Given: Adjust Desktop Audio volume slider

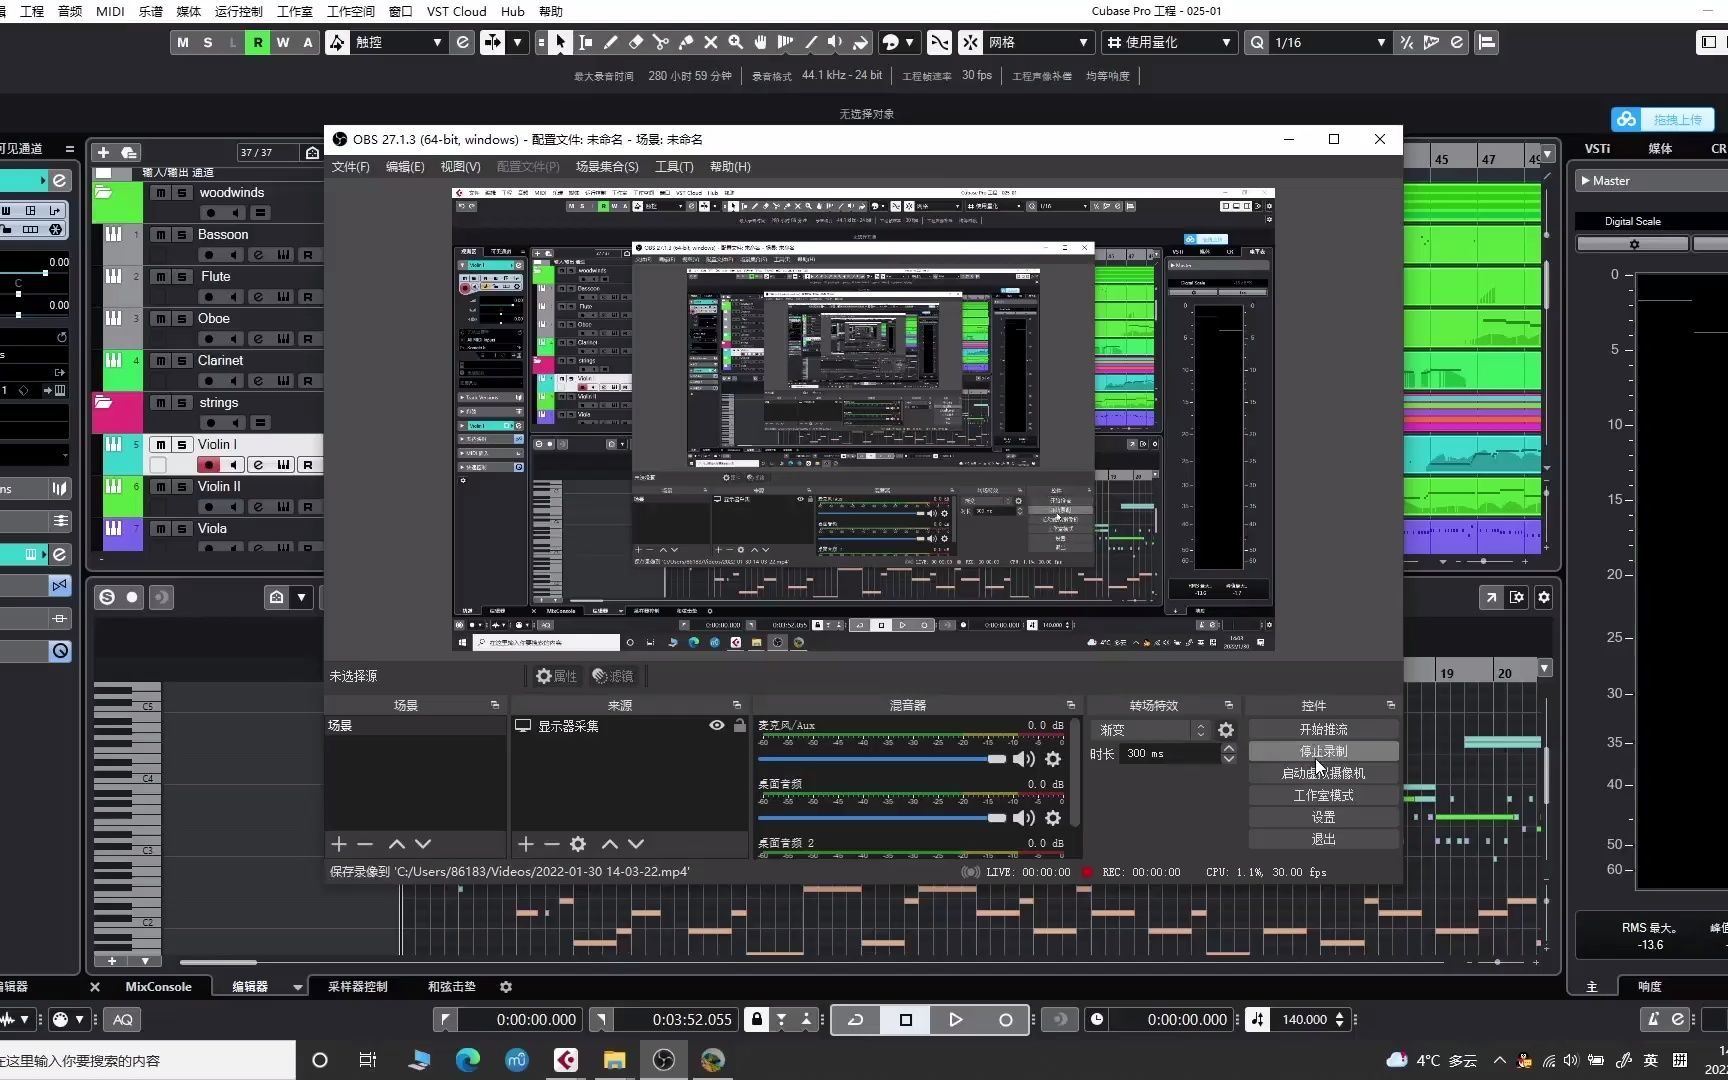Looking at the screenshot, I should (883, 818).
